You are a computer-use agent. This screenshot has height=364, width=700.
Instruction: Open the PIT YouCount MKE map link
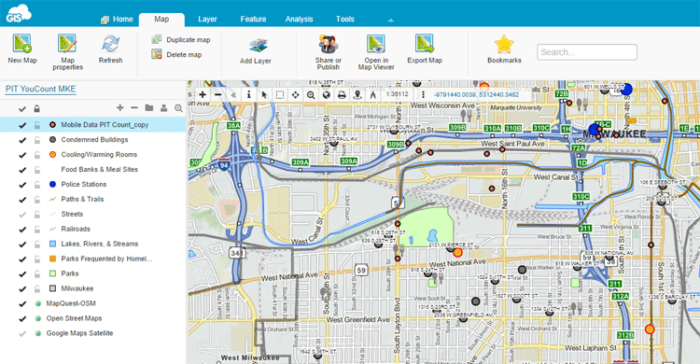(41, 89)
